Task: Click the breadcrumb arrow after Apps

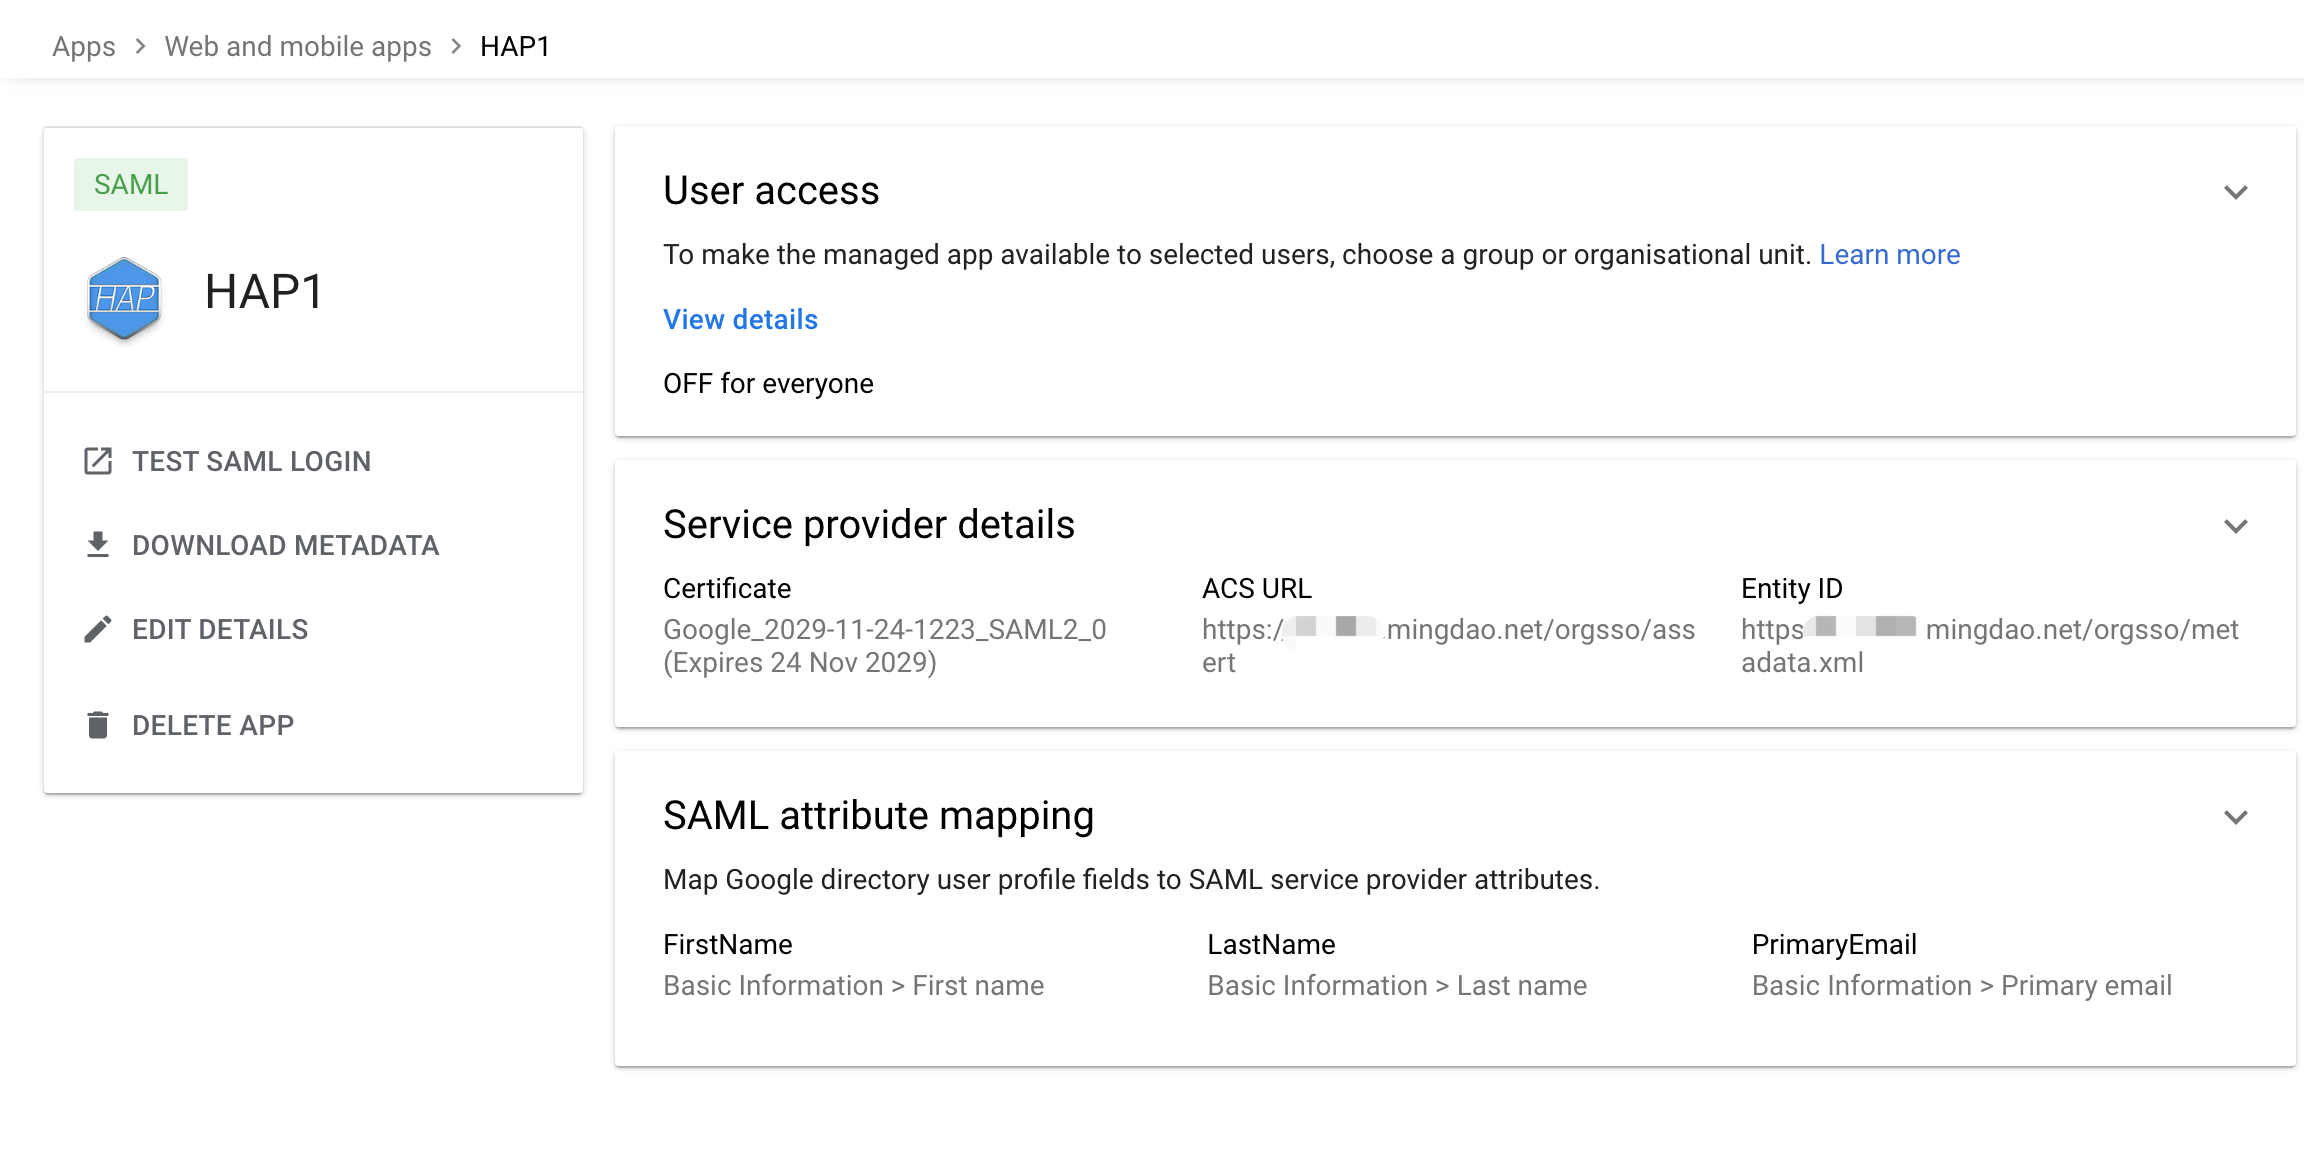Action: pyautogui.click(x=140, y=46)
